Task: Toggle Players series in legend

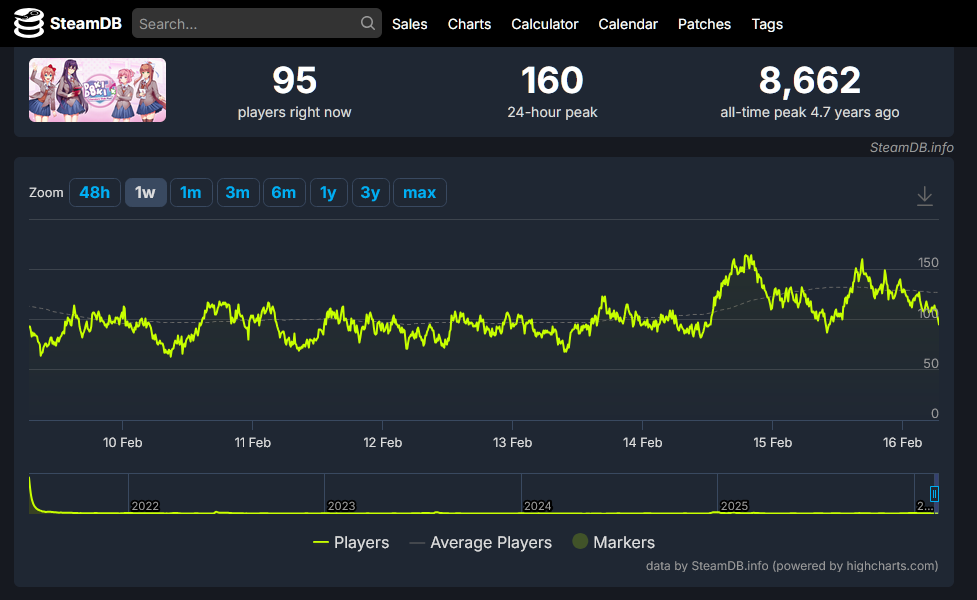Action: tap(351, 543)
